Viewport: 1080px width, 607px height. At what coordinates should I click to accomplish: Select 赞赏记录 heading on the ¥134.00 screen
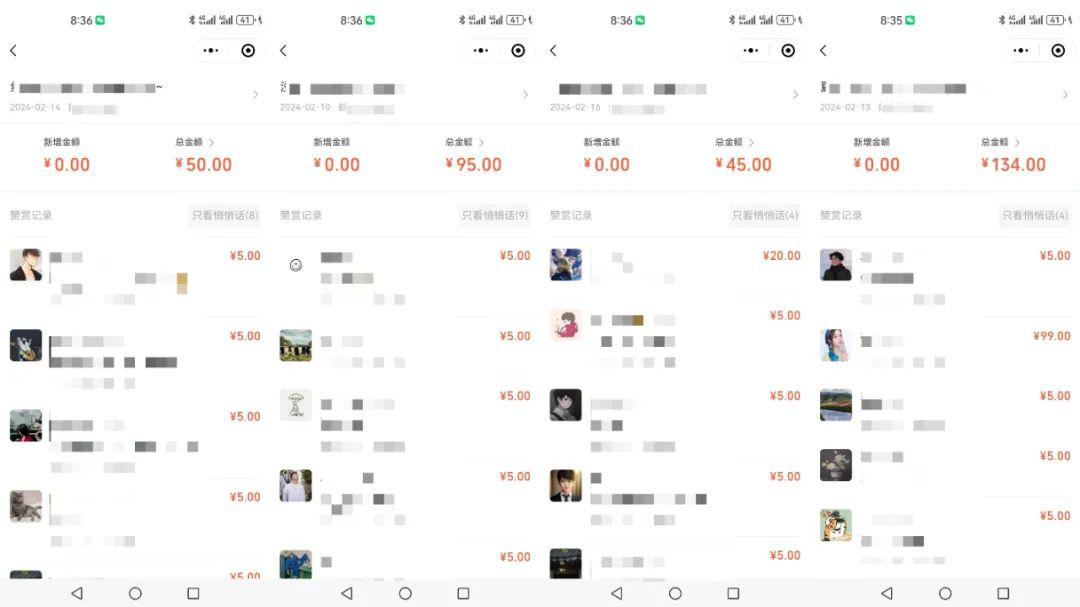coord(841,215)
